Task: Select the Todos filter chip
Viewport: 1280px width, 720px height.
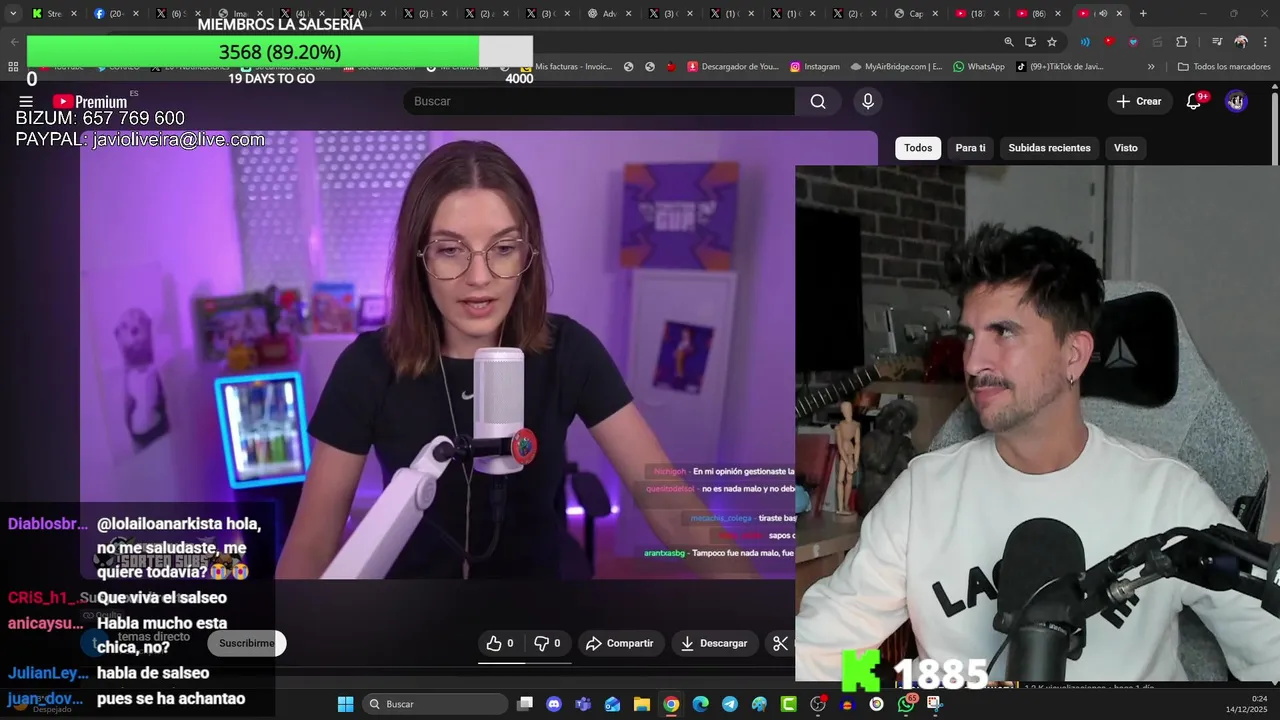Action: pyautogui.click(x=918, y=148)
